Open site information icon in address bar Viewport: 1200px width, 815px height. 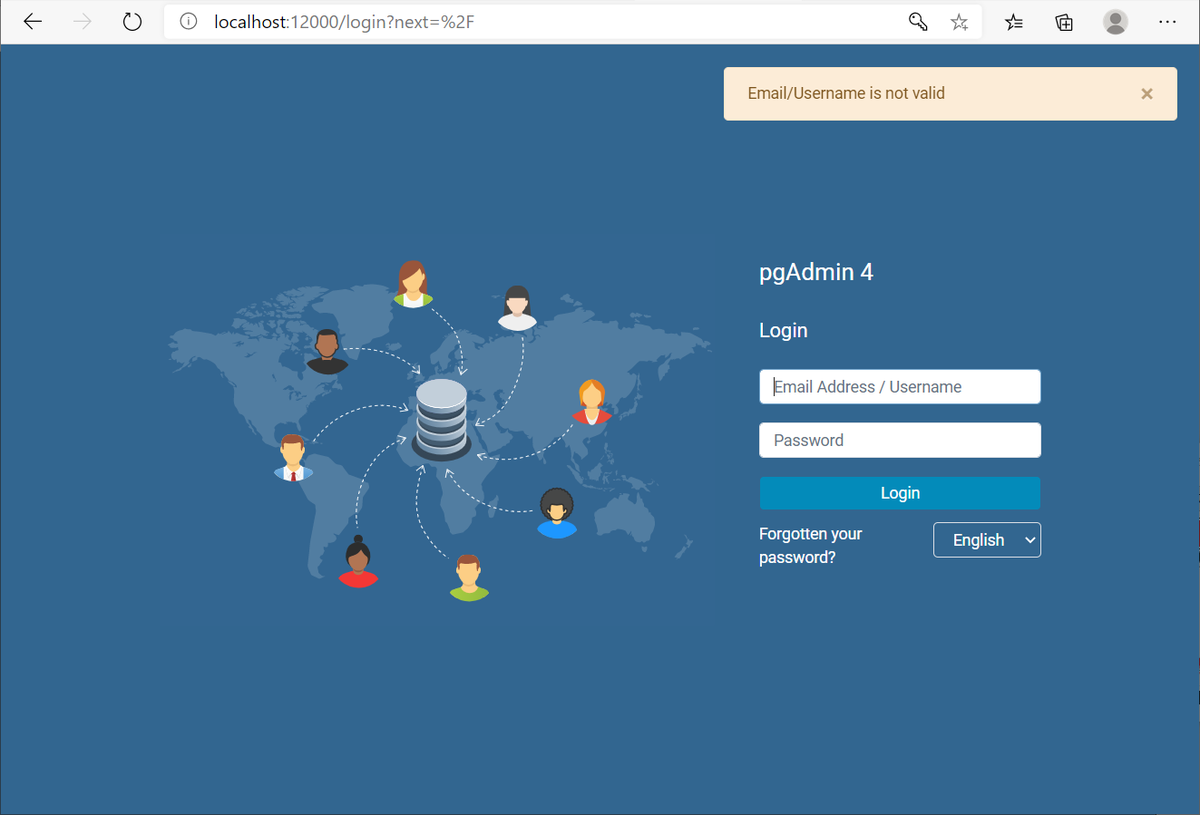188,22
